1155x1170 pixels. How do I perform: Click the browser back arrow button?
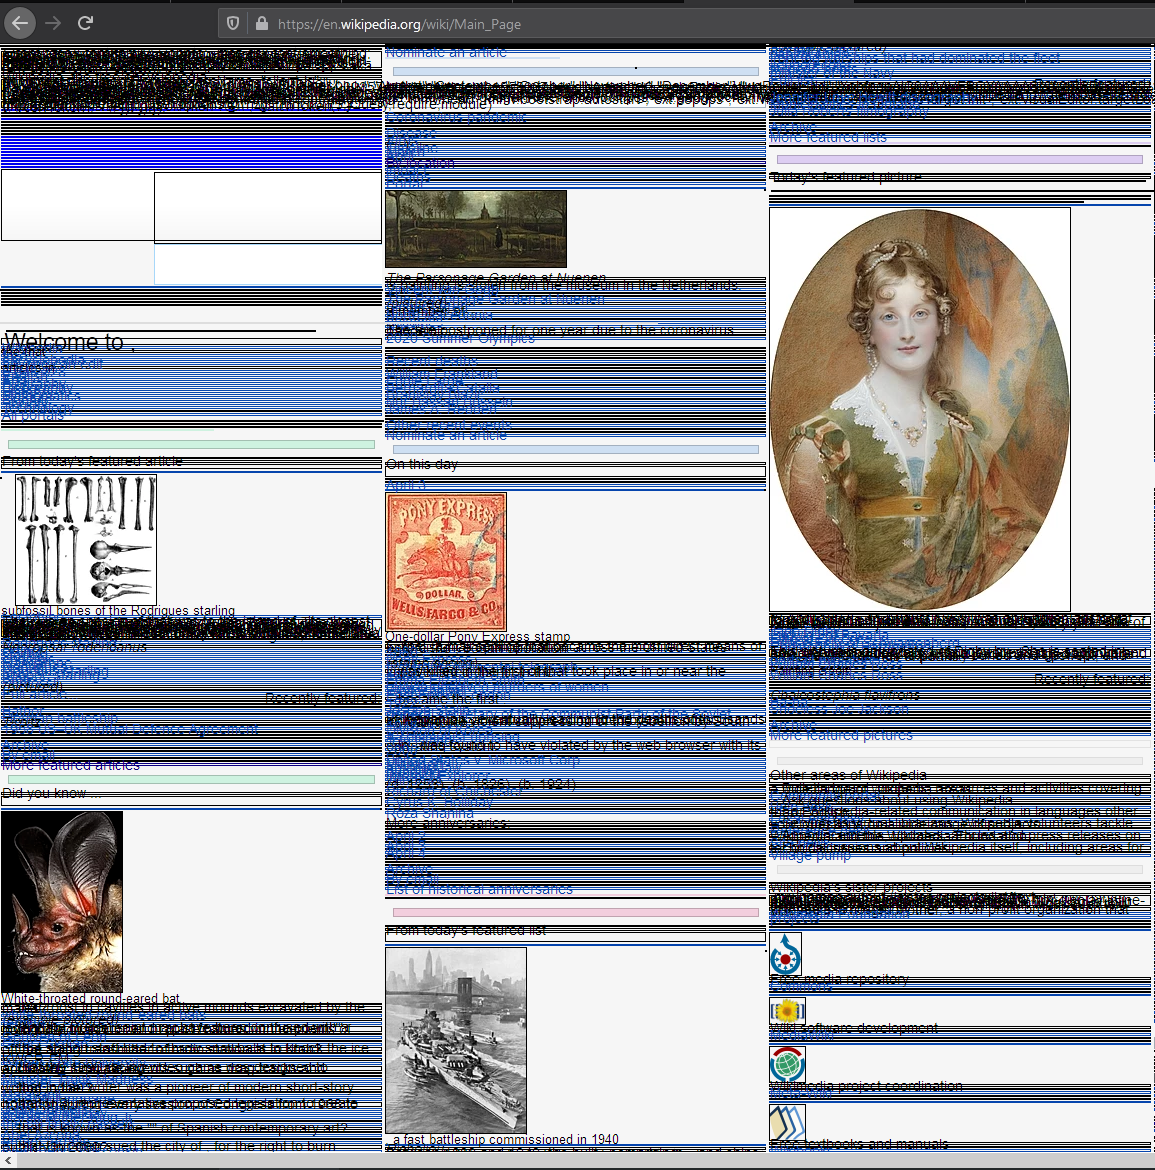click(x=19, y=23)
